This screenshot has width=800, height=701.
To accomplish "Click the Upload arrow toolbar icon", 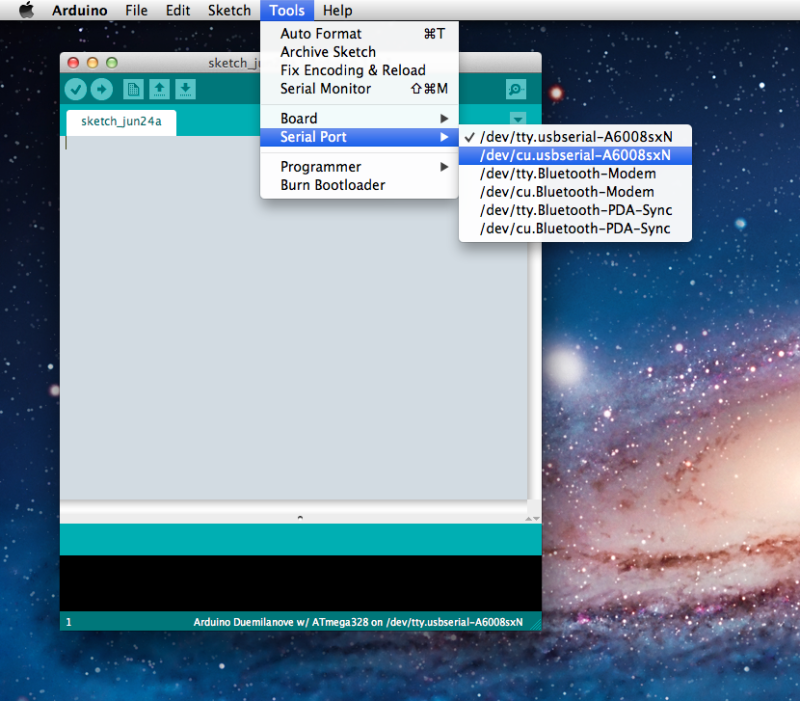I will tap(102, 89).
